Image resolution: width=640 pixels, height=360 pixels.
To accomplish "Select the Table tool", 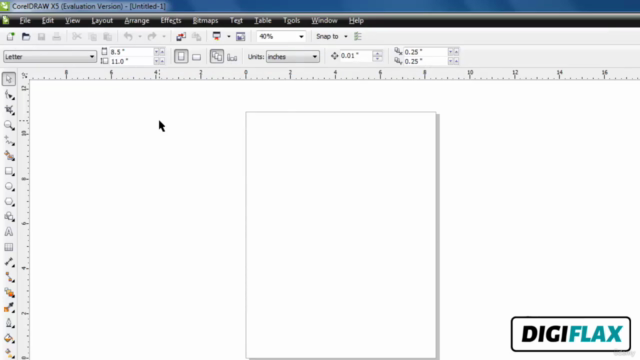I will coord(9,247).
